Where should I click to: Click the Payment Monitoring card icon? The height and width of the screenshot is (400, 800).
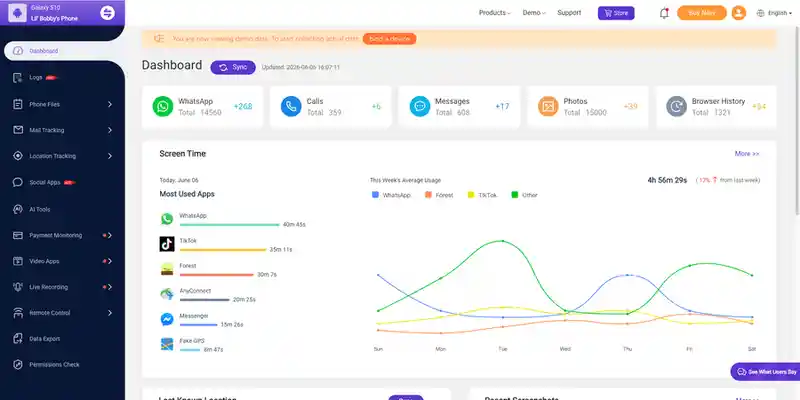click(18, 235)
